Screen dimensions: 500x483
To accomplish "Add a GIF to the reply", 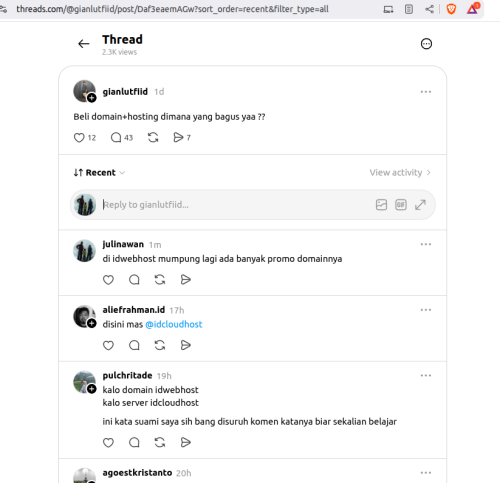I will 401,205.
